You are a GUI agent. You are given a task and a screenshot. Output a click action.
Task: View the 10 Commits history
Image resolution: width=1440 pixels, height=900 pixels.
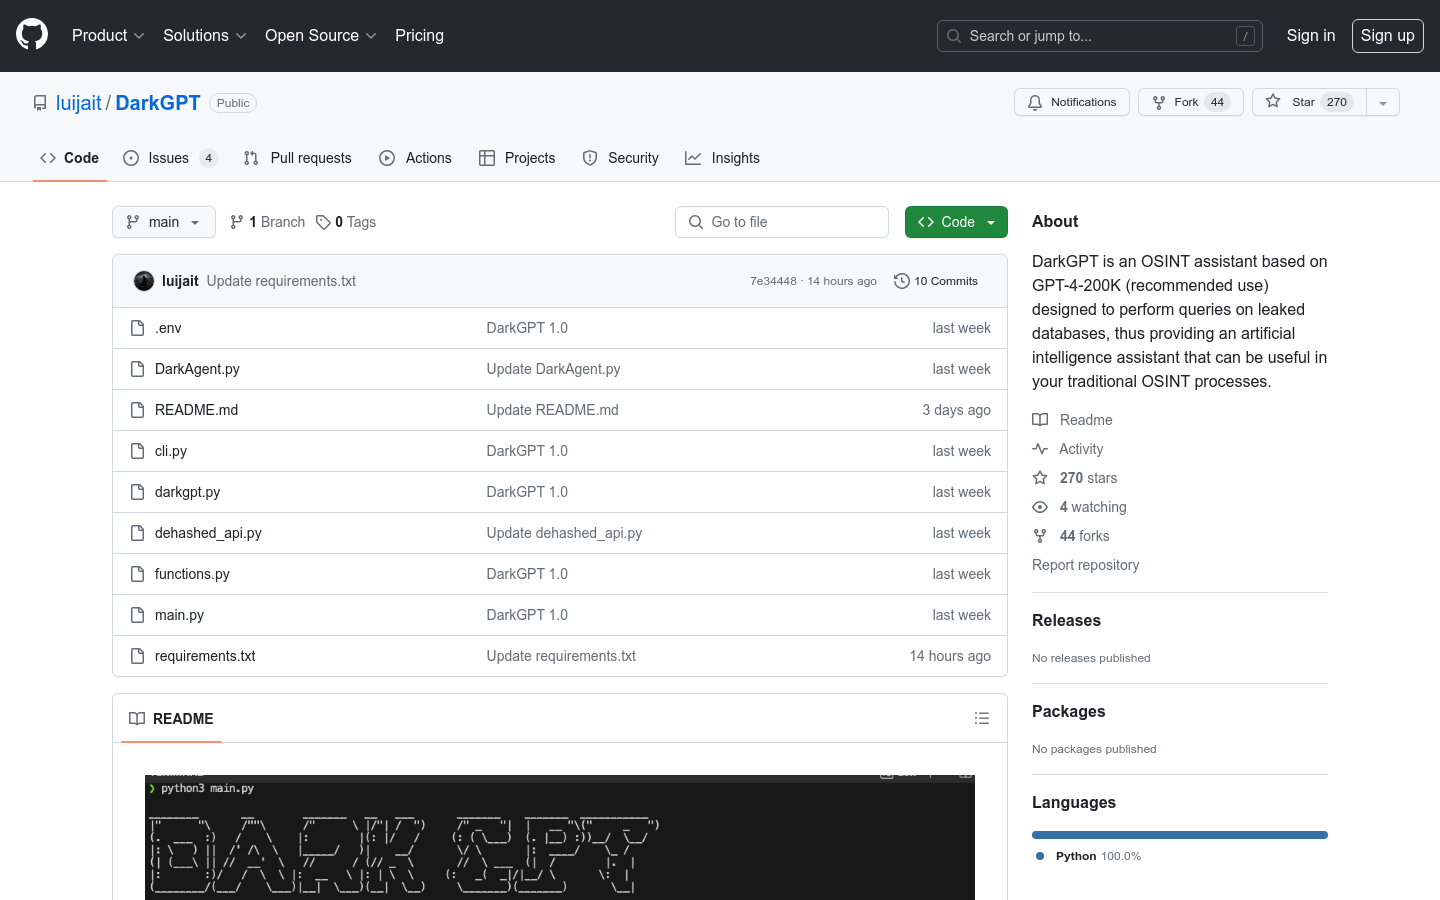point(936,281)
